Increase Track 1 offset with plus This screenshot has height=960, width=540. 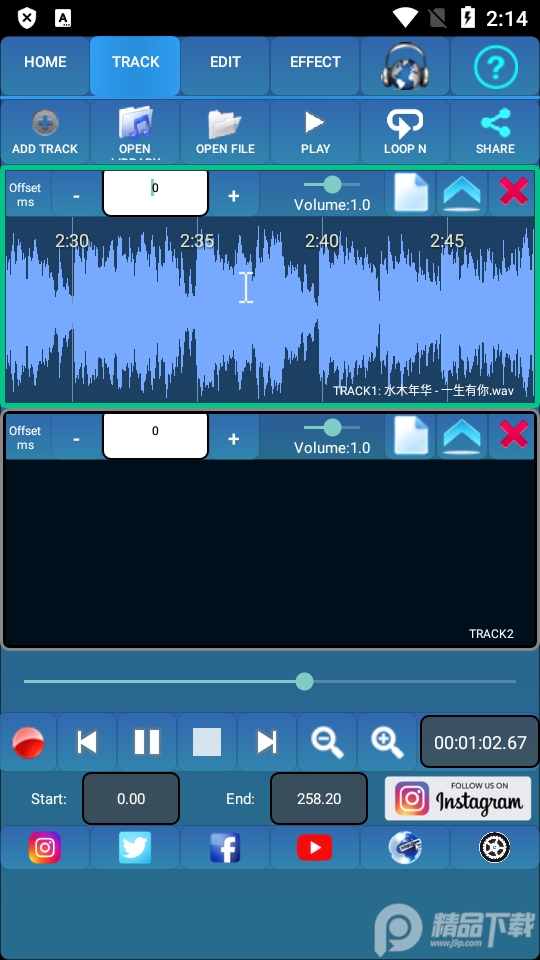tap(233, 194)
